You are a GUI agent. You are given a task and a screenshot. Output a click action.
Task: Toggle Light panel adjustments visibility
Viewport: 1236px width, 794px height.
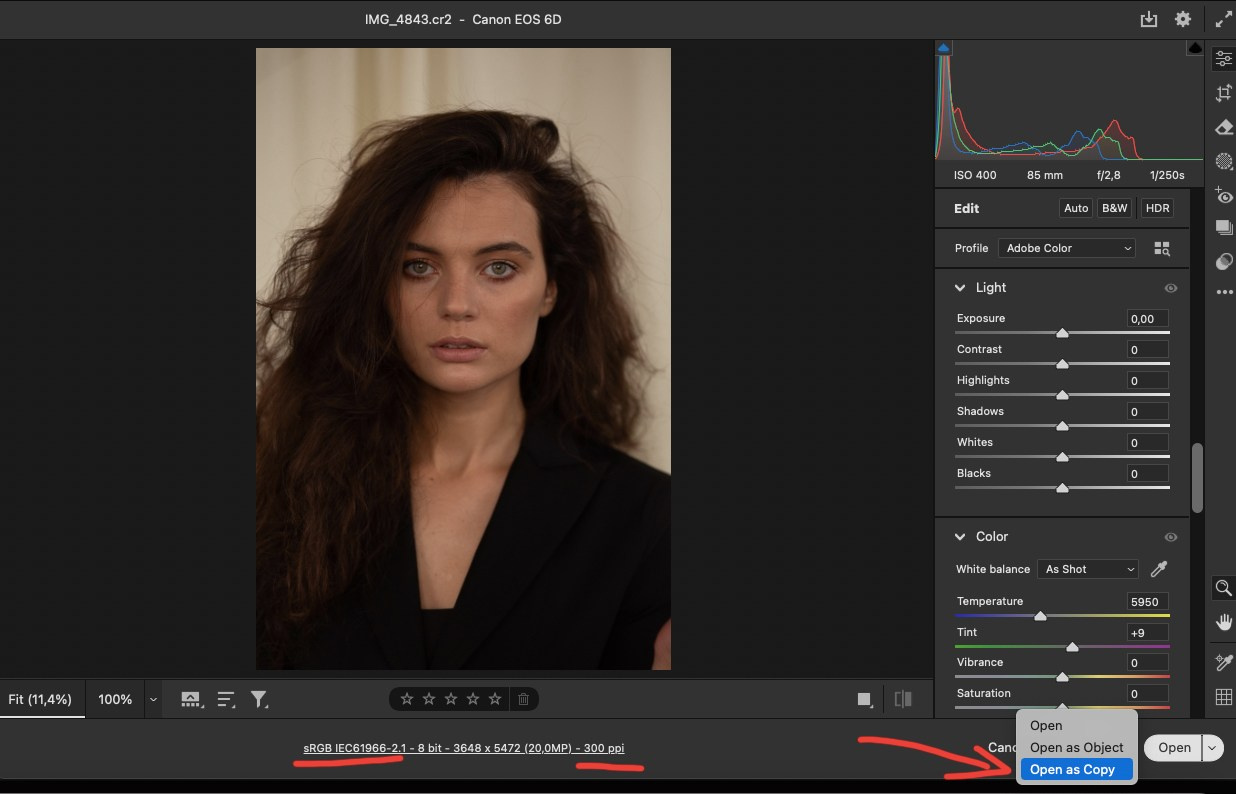click(x=1170, y=288)
